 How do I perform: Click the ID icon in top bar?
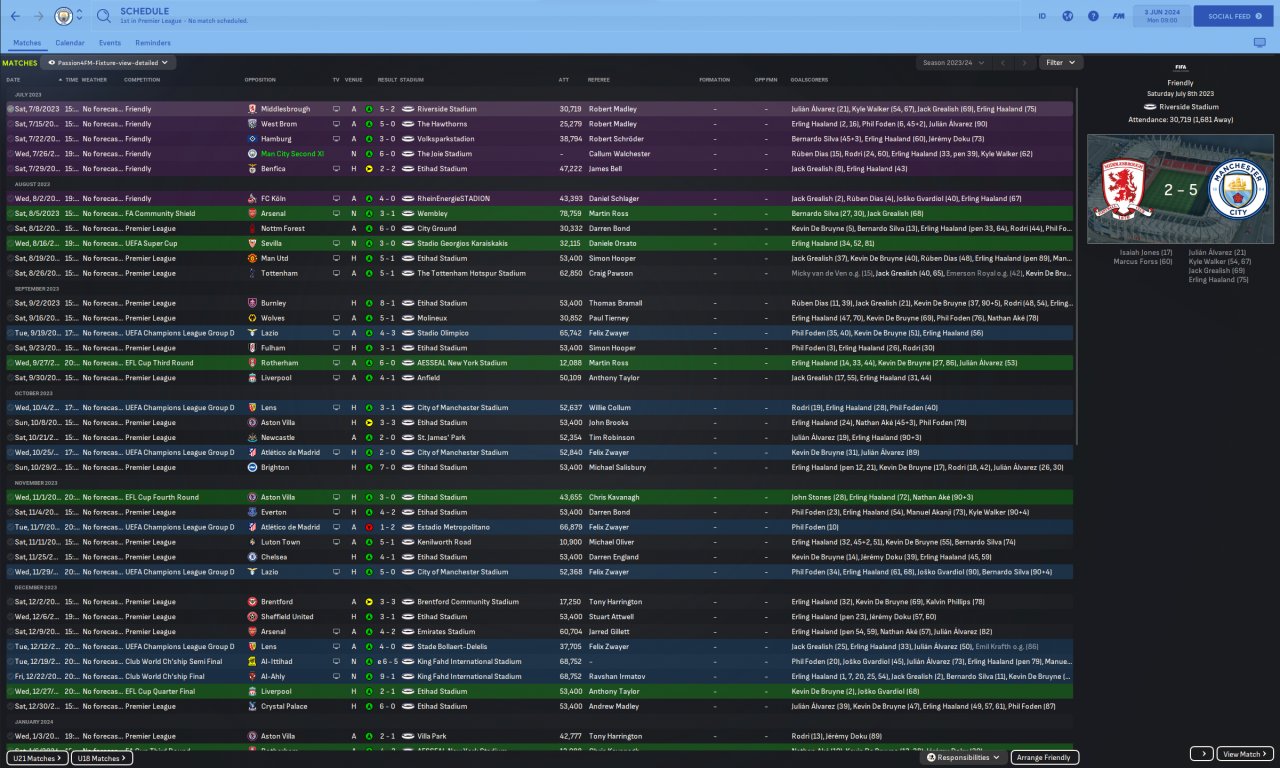(x=1042, y=16)
